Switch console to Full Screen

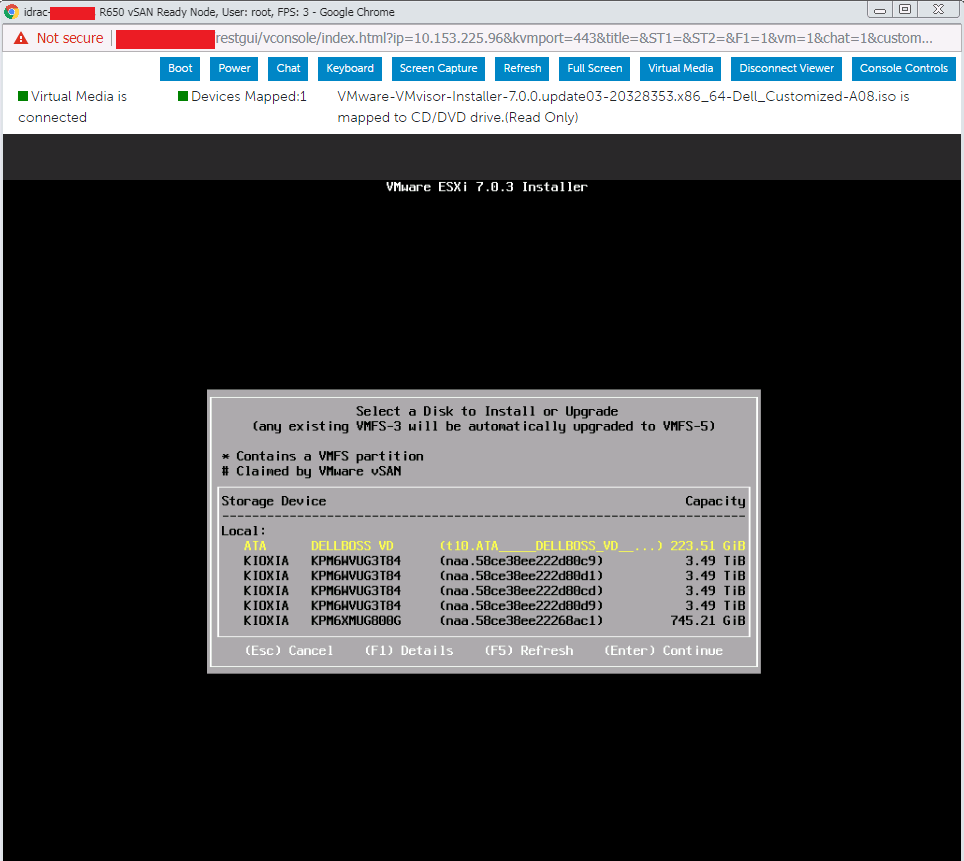click(x=595, y=68)
